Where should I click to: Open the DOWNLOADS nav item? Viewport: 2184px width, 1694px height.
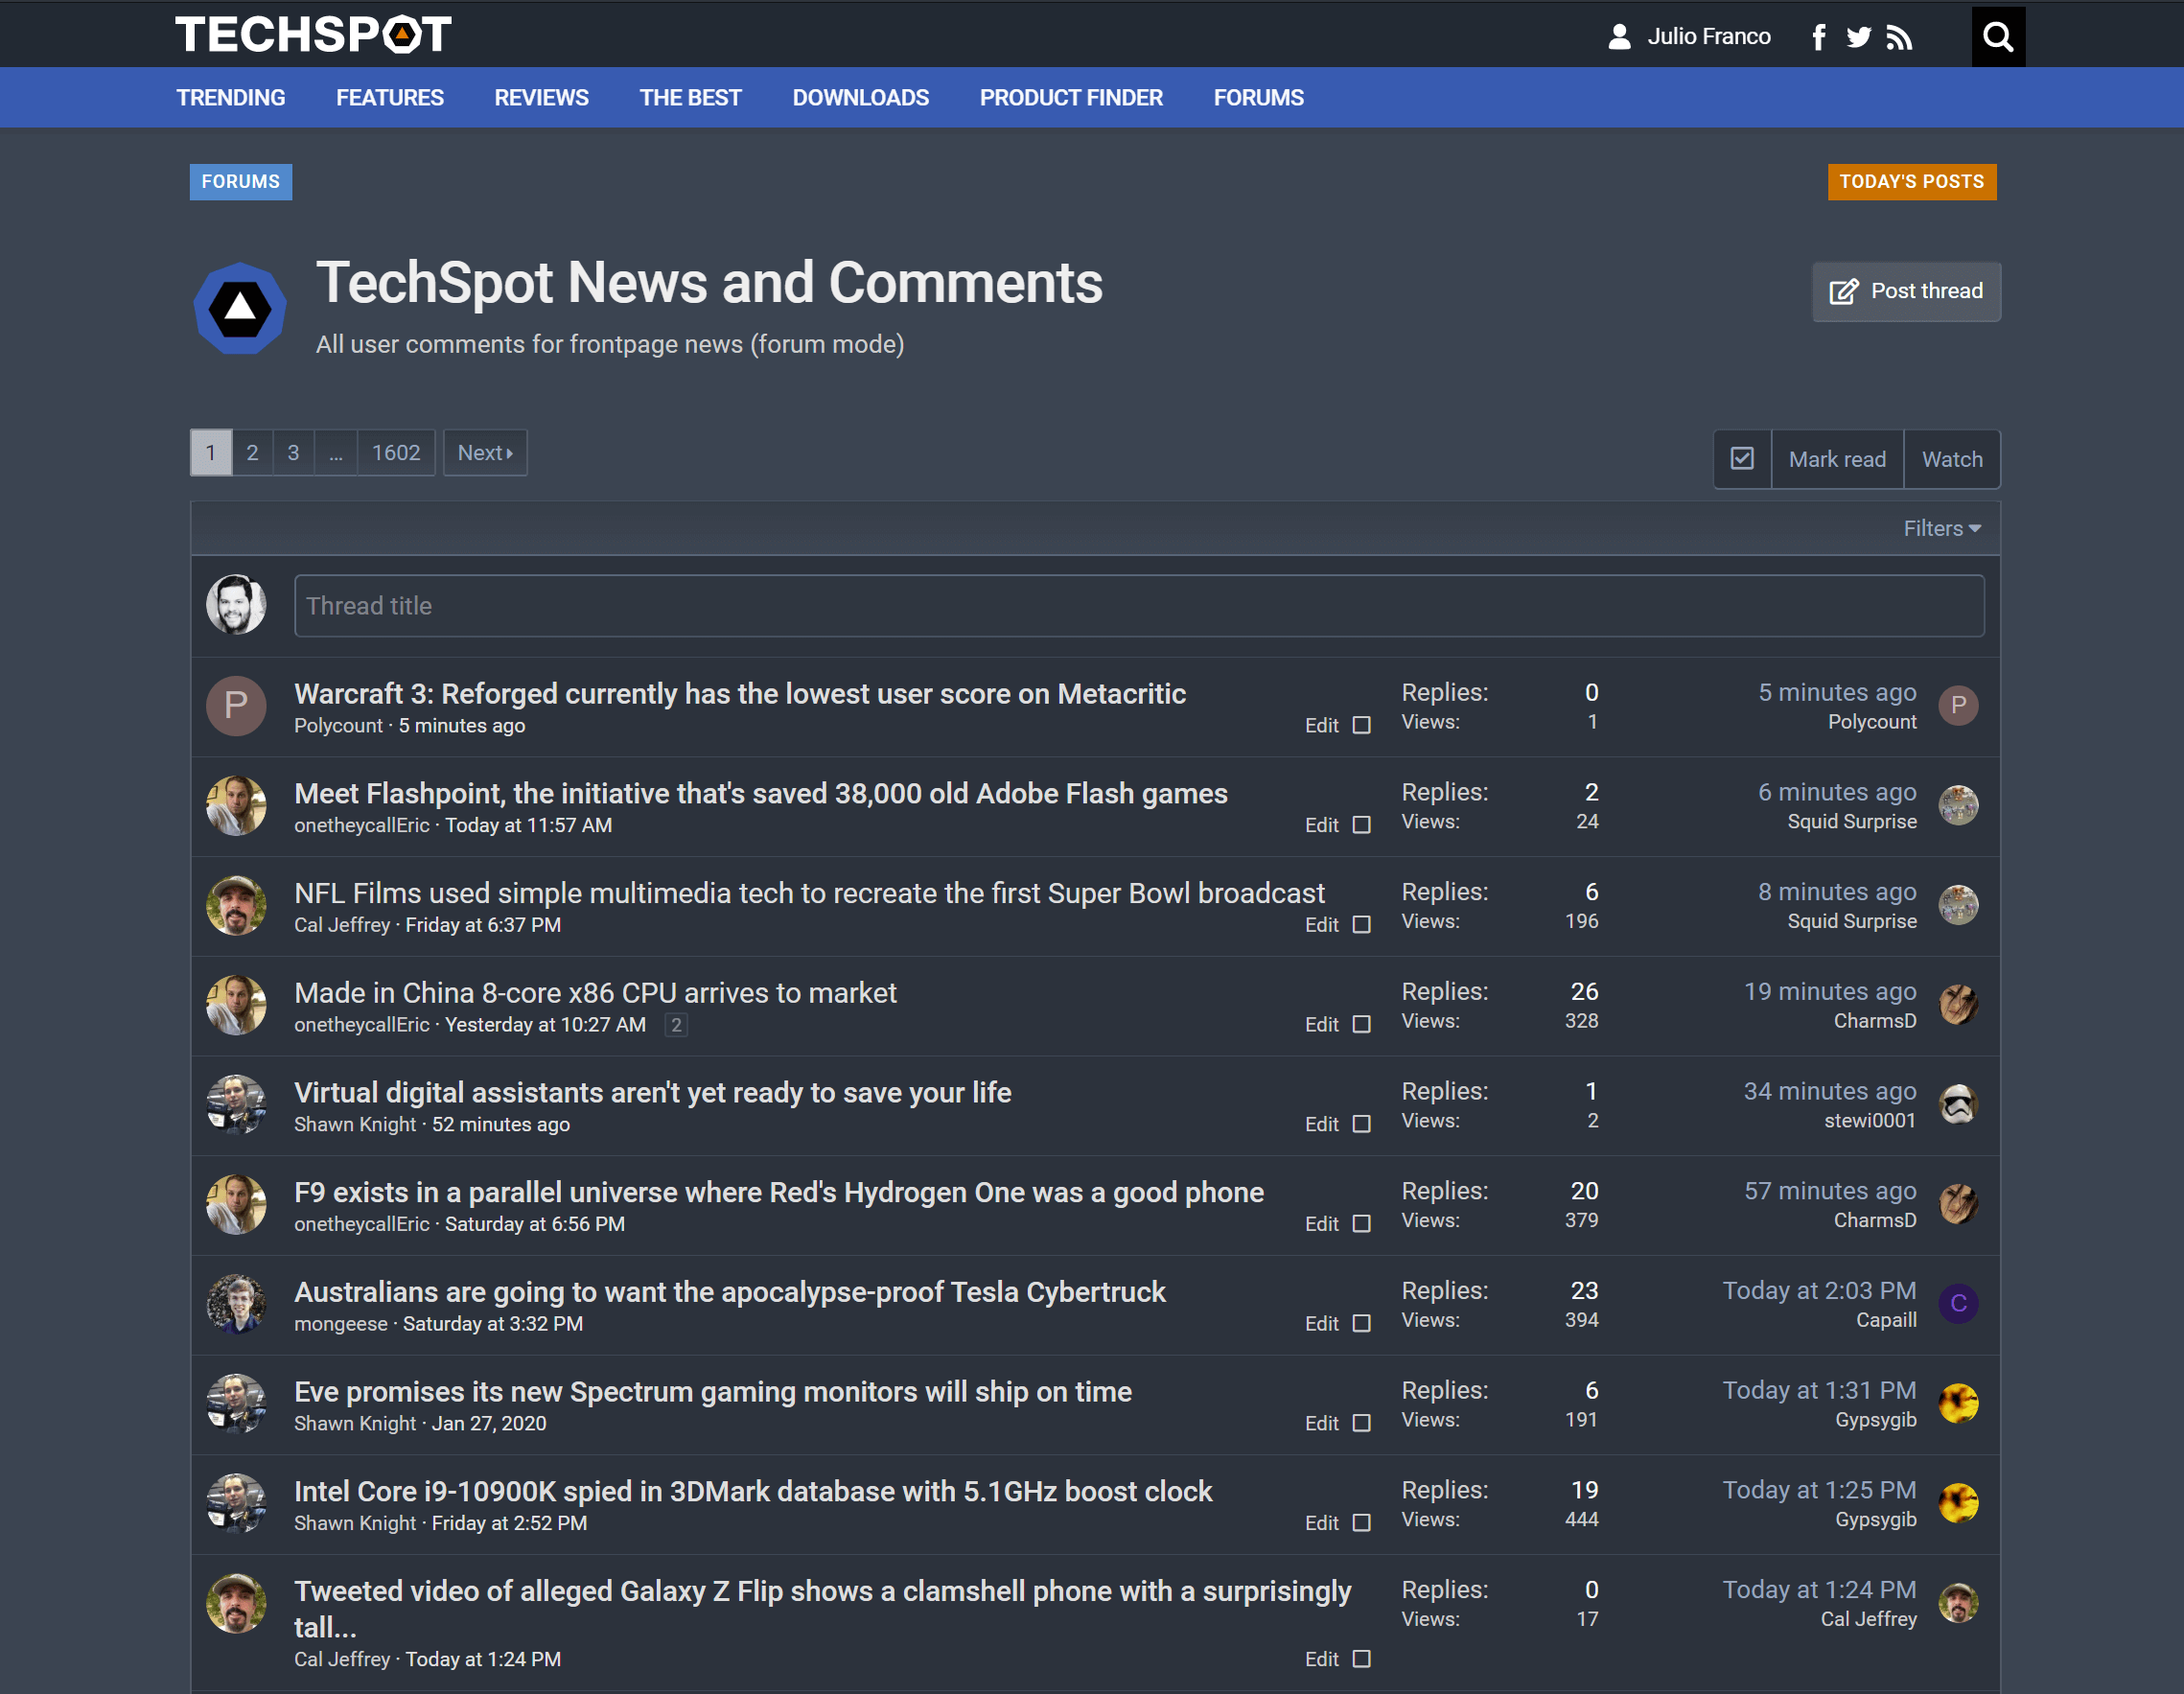(860, 97)
